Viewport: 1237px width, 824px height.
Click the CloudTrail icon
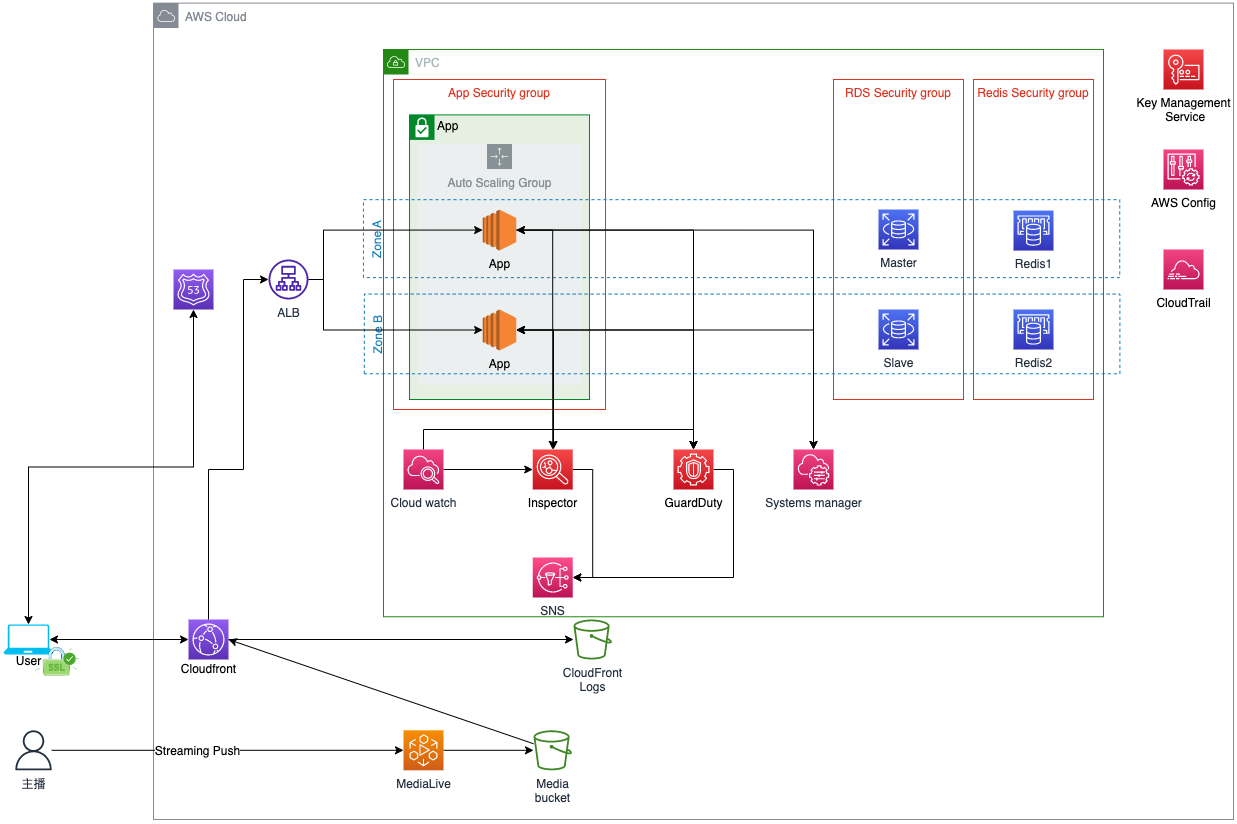[x=1183, y=270]
